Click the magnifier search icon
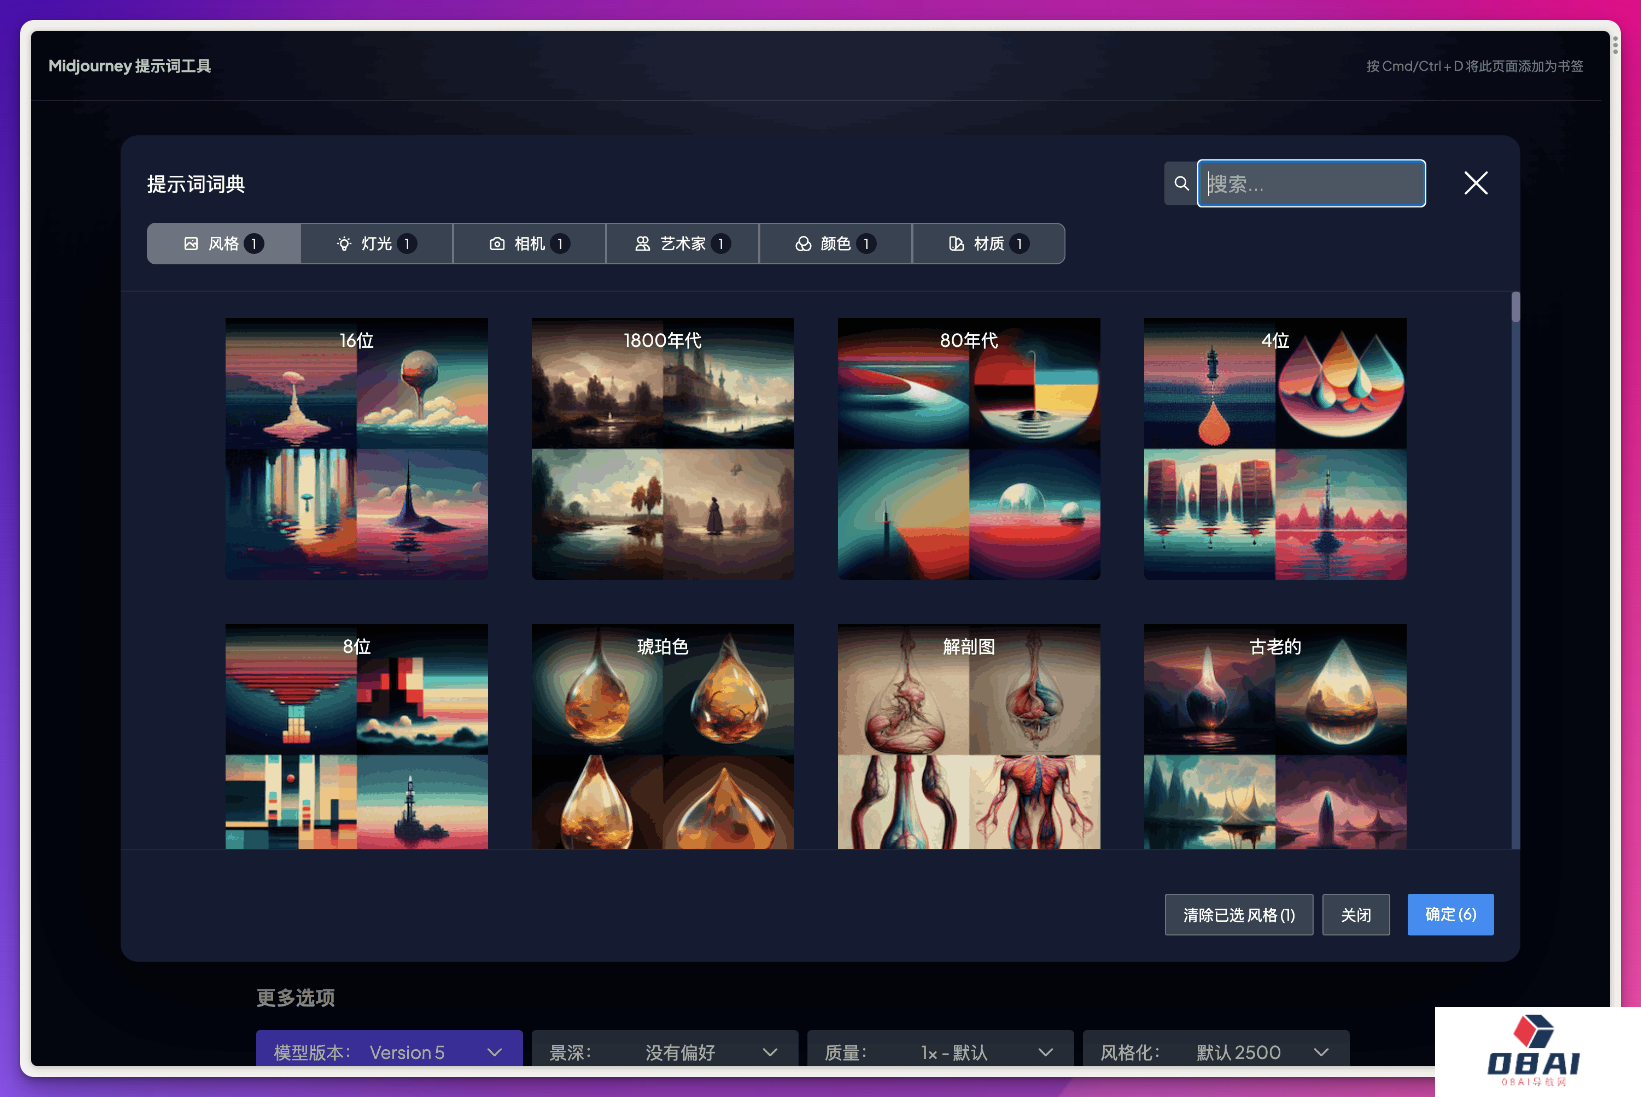 tap(1181, 184)
